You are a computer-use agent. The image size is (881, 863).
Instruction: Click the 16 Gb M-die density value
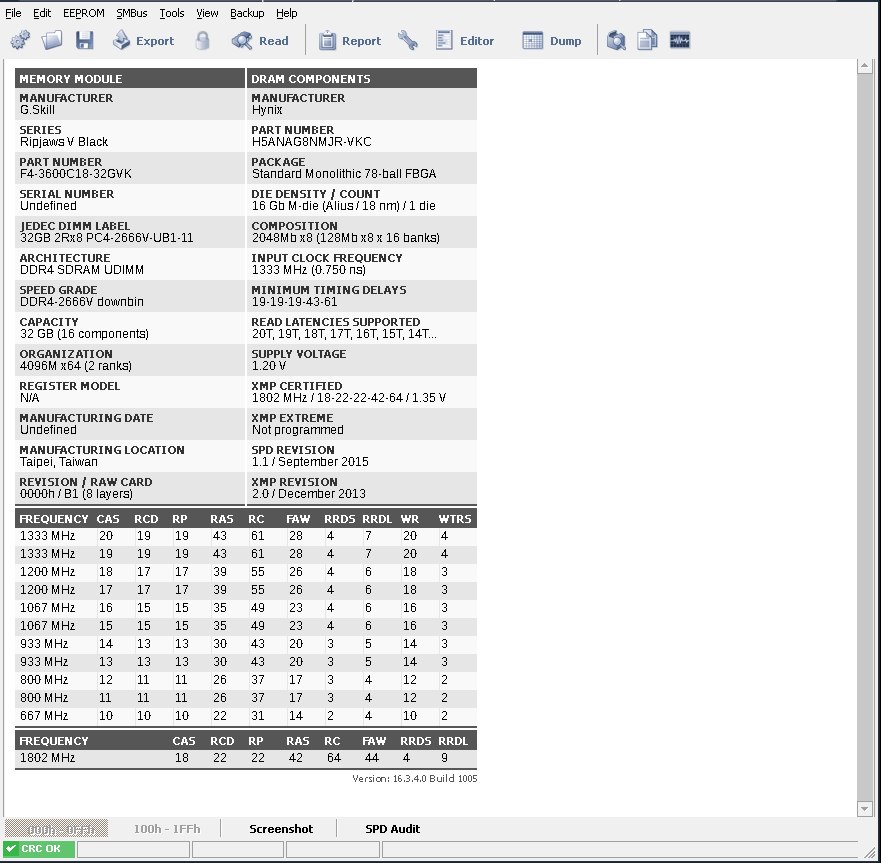click(343, 206)
